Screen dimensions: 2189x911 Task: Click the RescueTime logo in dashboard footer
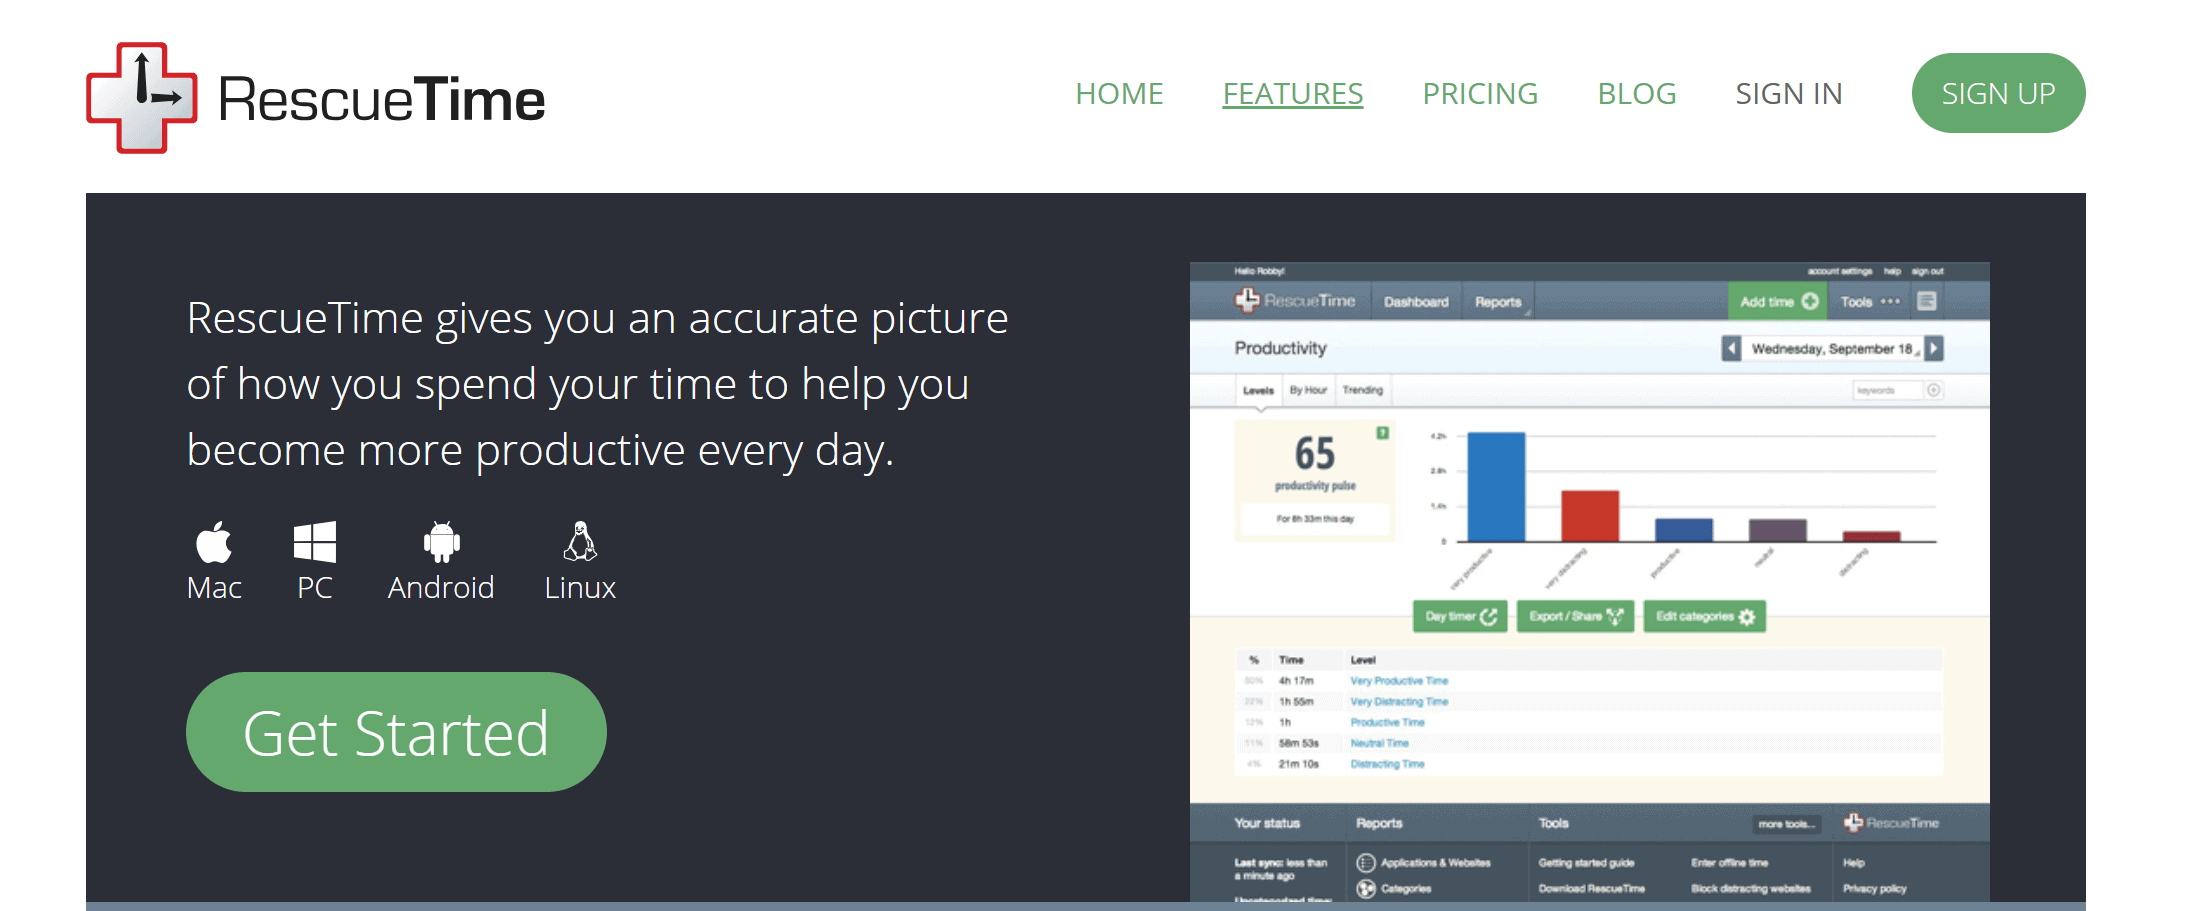[1891, 823]
